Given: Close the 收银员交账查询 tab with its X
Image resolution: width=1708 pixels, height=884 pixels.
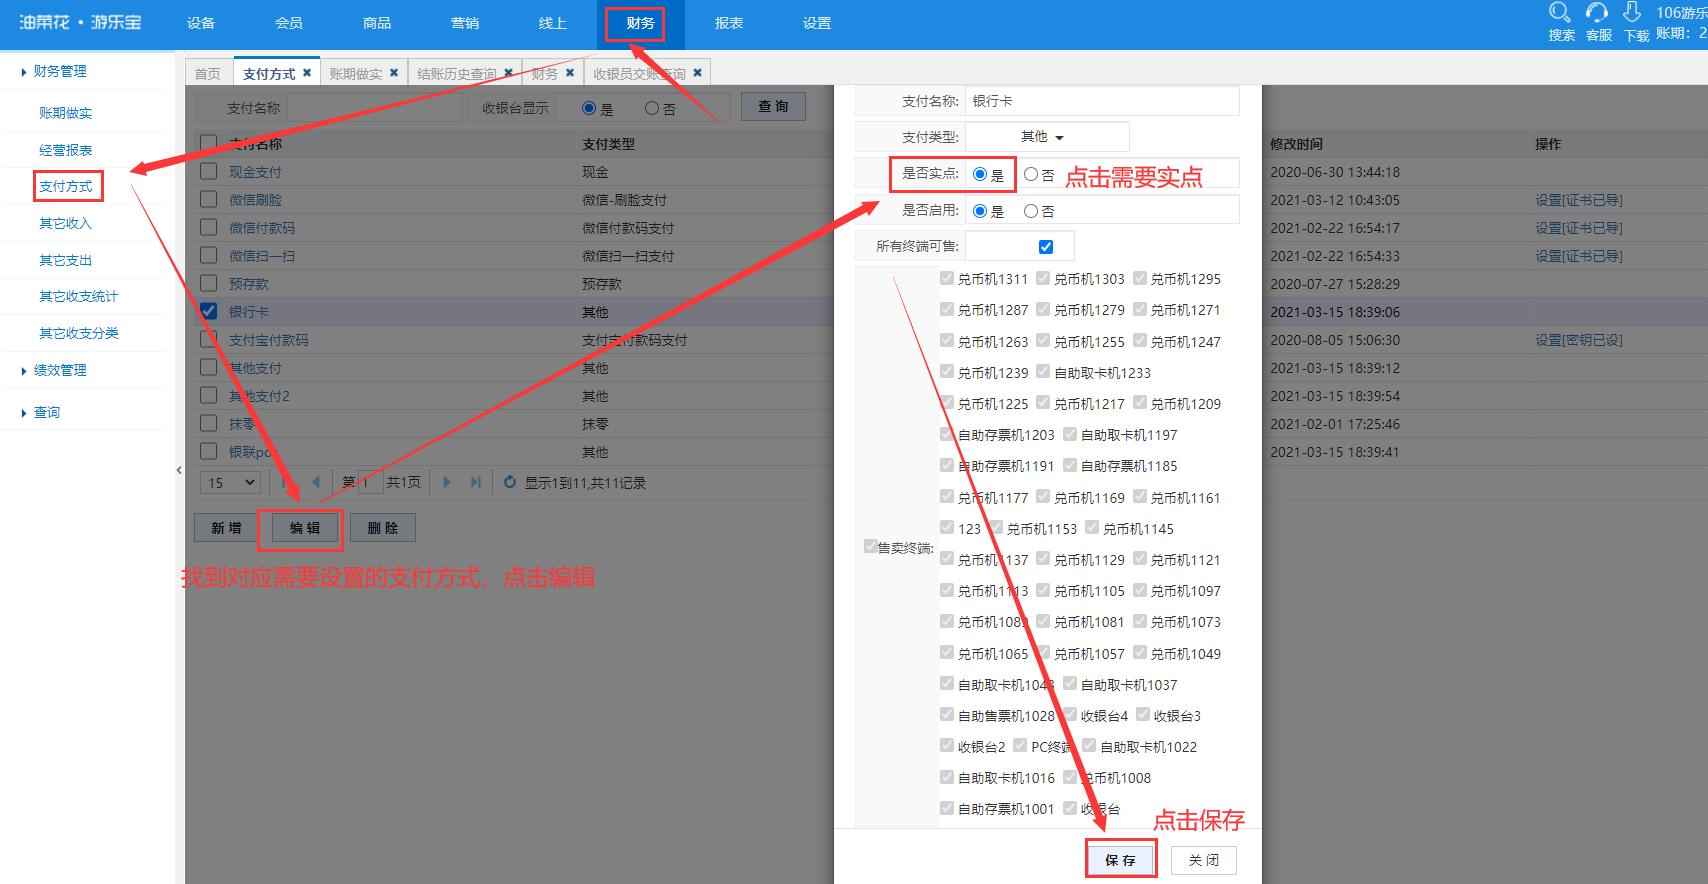Looking at the screenshot, I should [697, 73].
